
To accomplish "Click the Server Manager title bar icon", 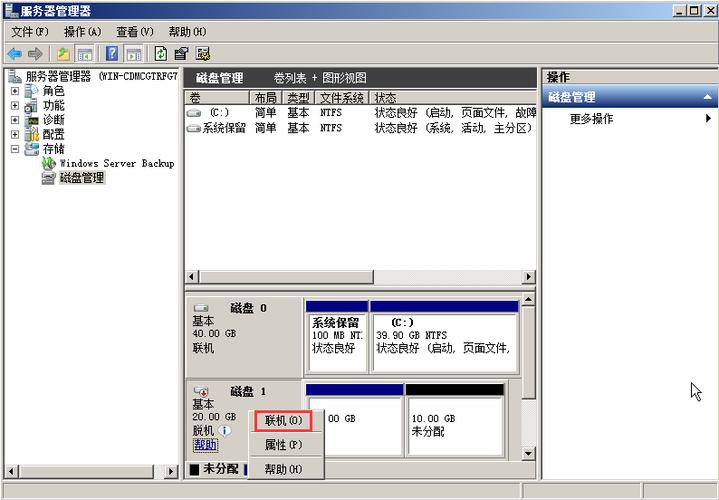I will point(11,10).
